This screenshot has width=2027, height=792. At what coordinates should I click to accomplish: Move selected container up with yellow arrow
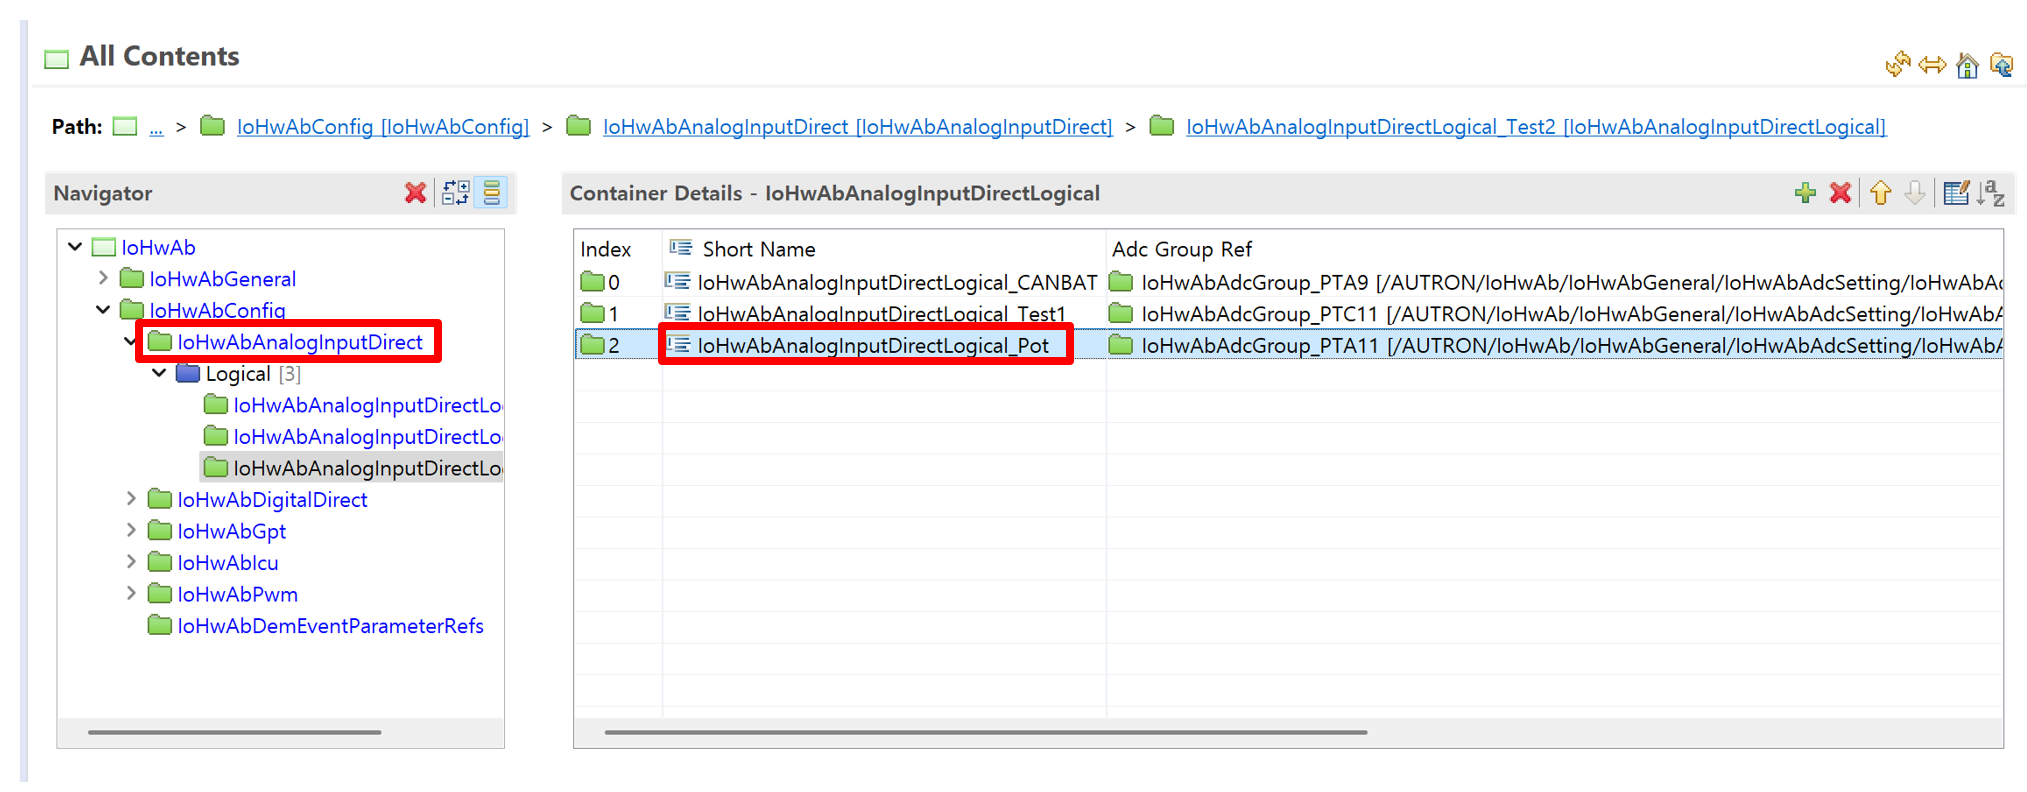click(x=1880, y=193)
